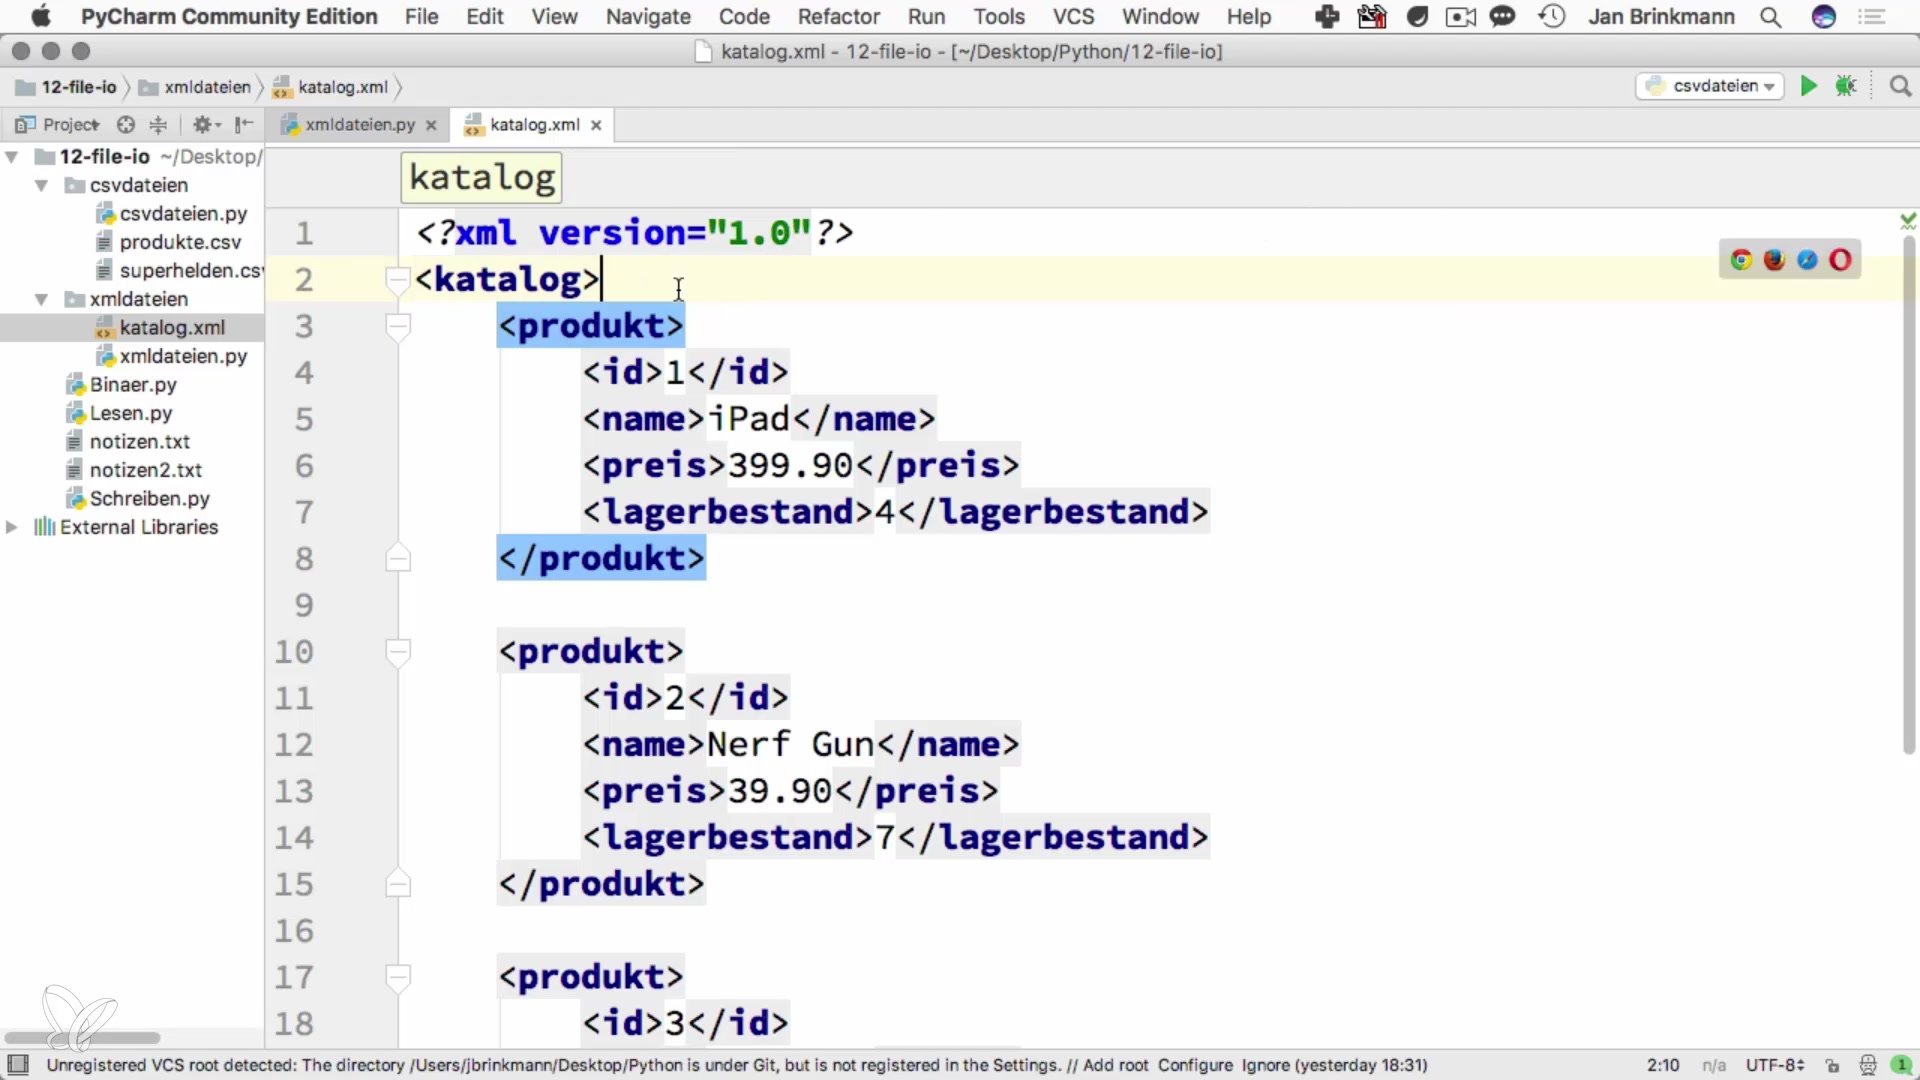Open Project panel settings gear
1920x1080 pixels.
click(x=203, y=125)
